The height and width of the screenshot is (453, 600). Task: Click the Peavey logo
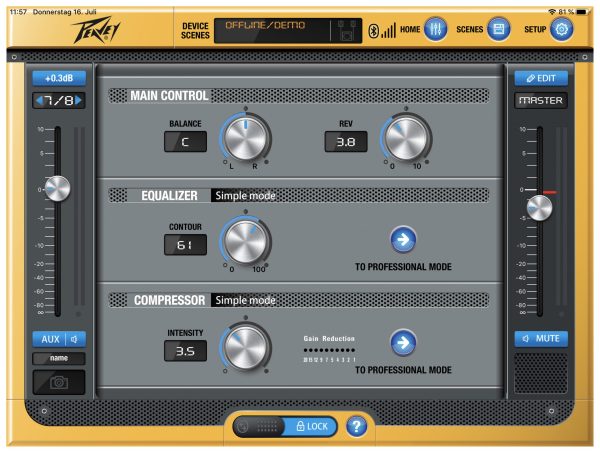tap(96, 30)
